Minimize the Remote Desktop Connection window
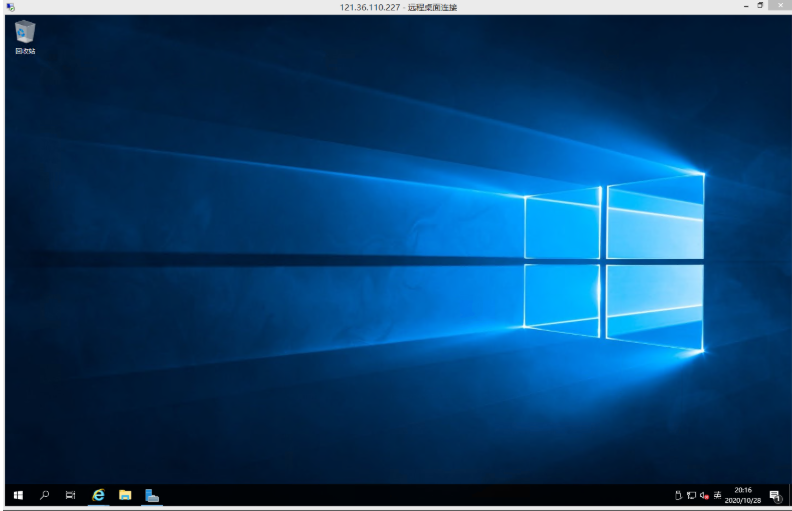This screenshot has height=511, width=792. coord(746,6)
